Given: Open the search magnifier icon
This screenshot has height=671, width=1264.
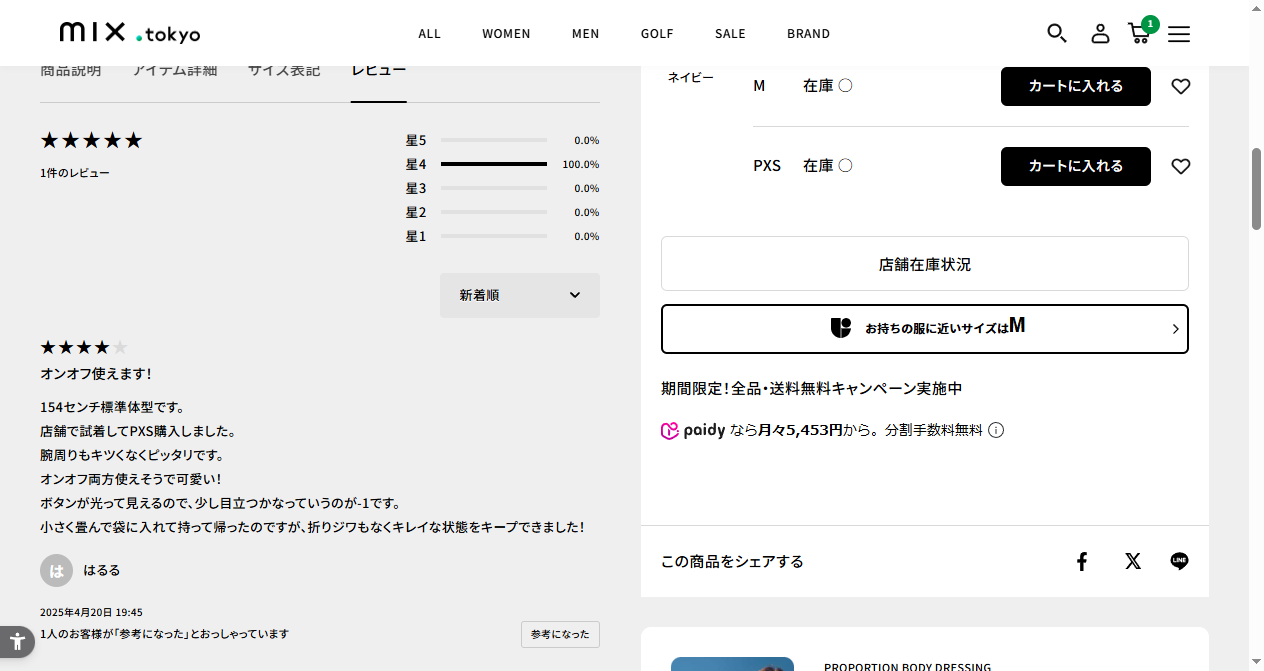Looking at the screenshot, I should 1056,33.
